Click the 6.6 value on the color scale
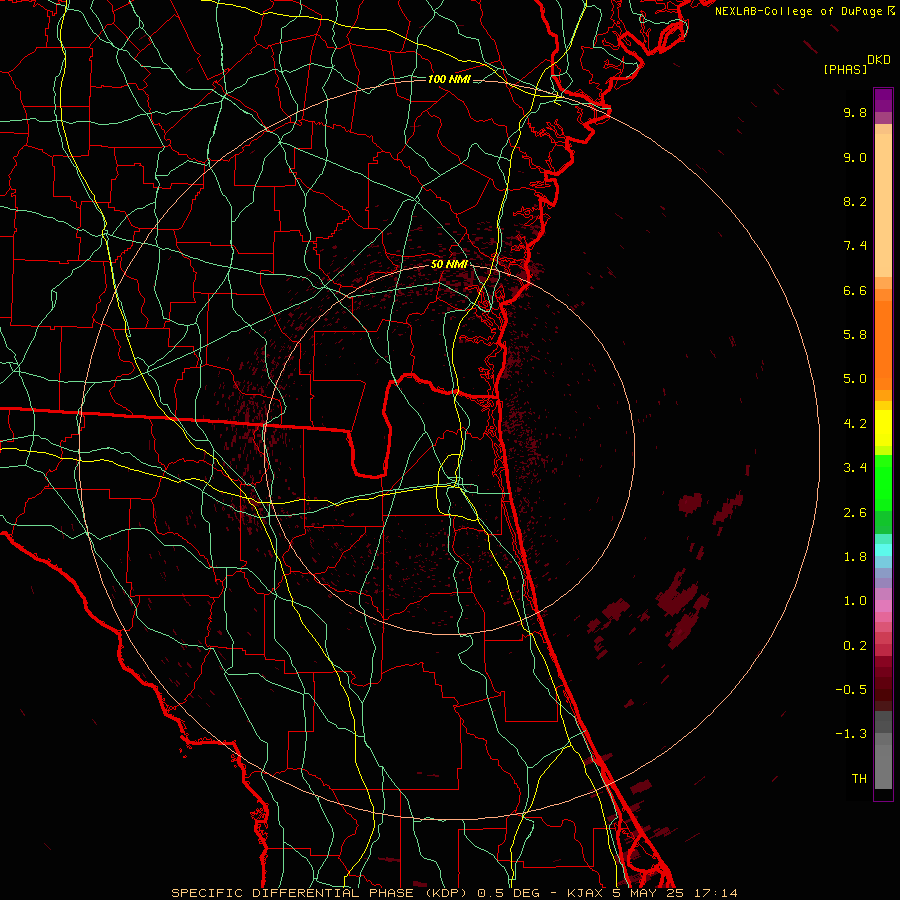The height and width of the screenshot is (900, 900). [855, 290]
